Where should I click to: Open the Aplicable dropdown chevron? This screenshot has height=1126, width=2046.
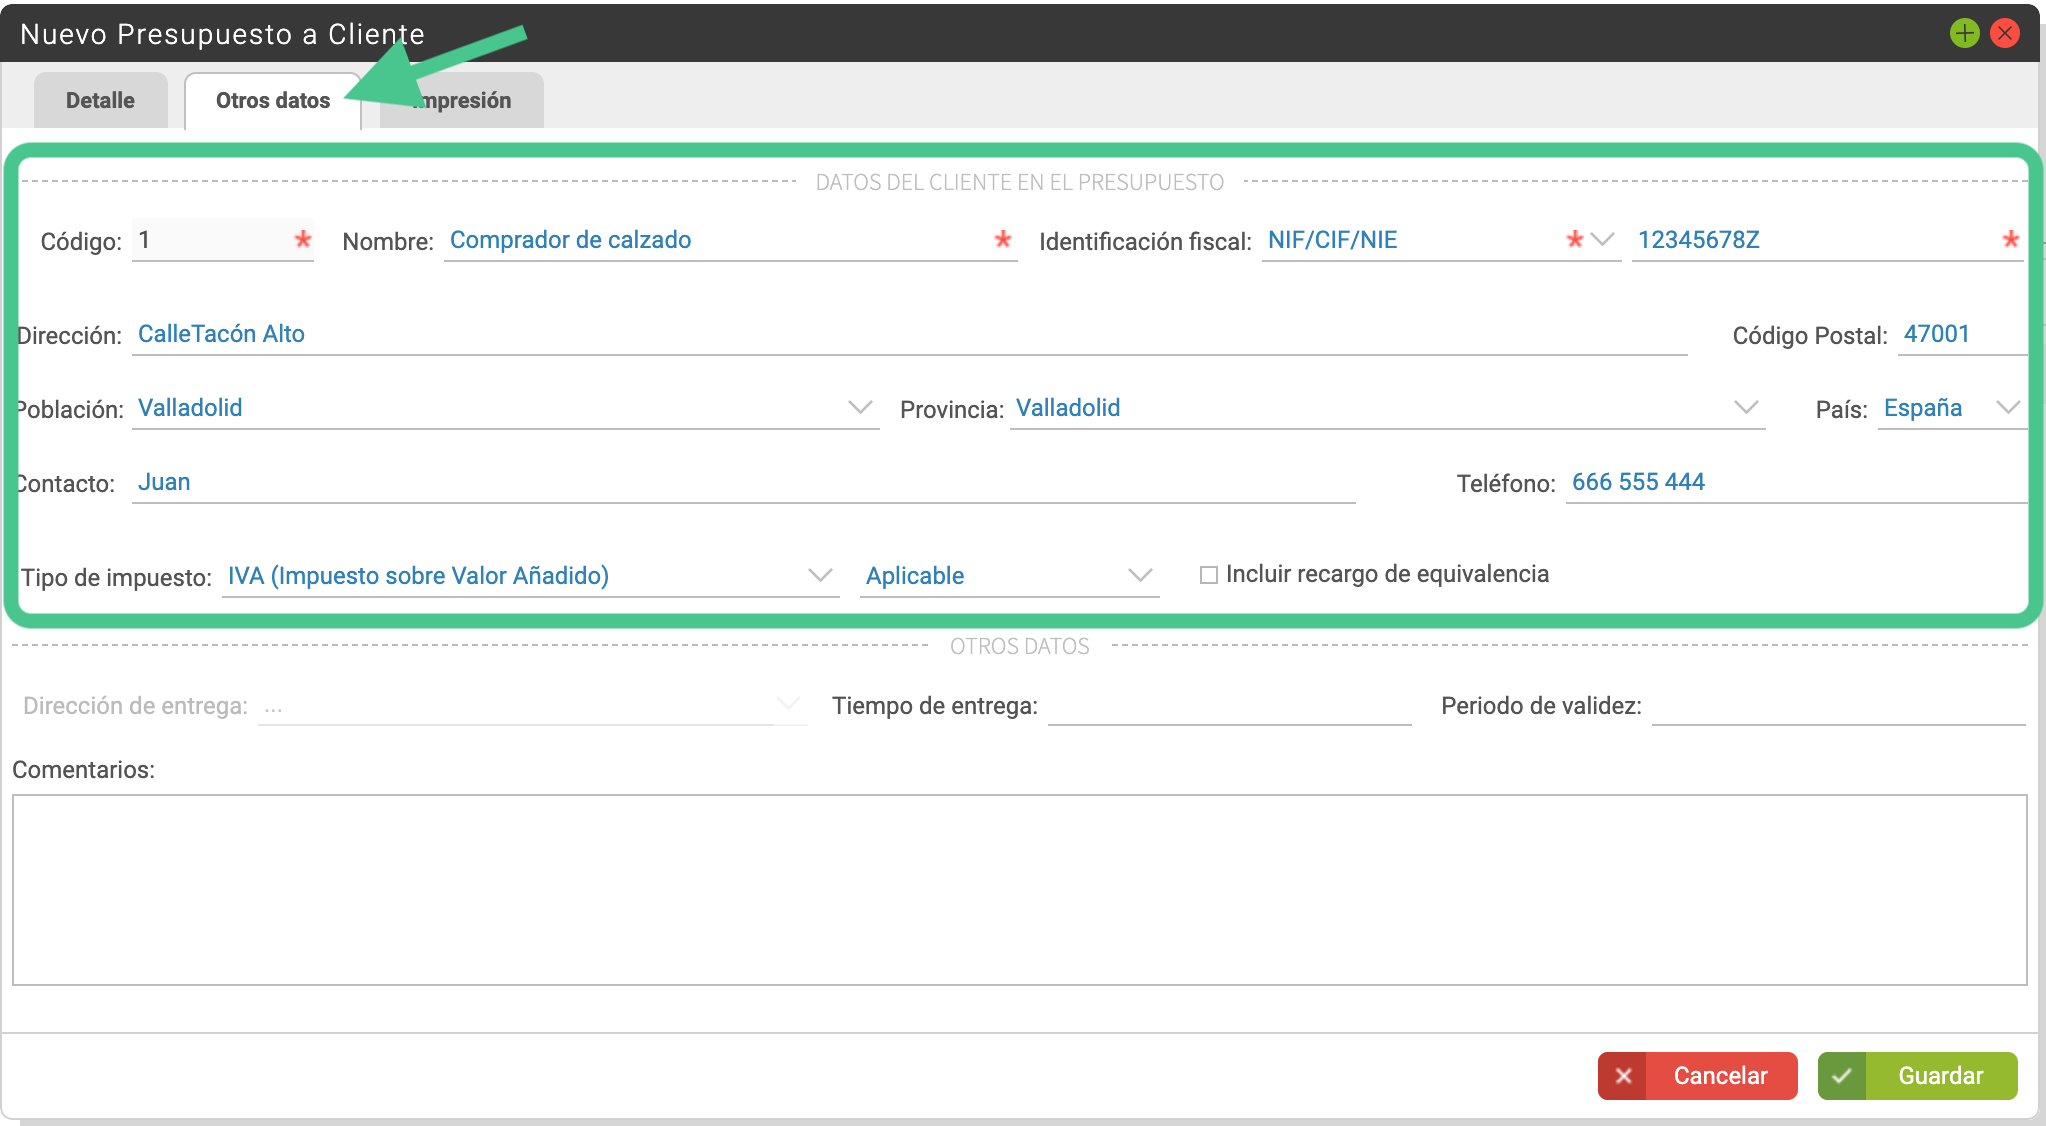pos(1140,576)
